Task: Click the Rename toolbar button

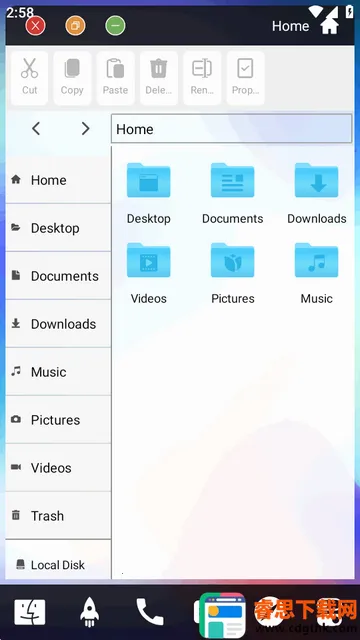Action: [x=202, y=78]
